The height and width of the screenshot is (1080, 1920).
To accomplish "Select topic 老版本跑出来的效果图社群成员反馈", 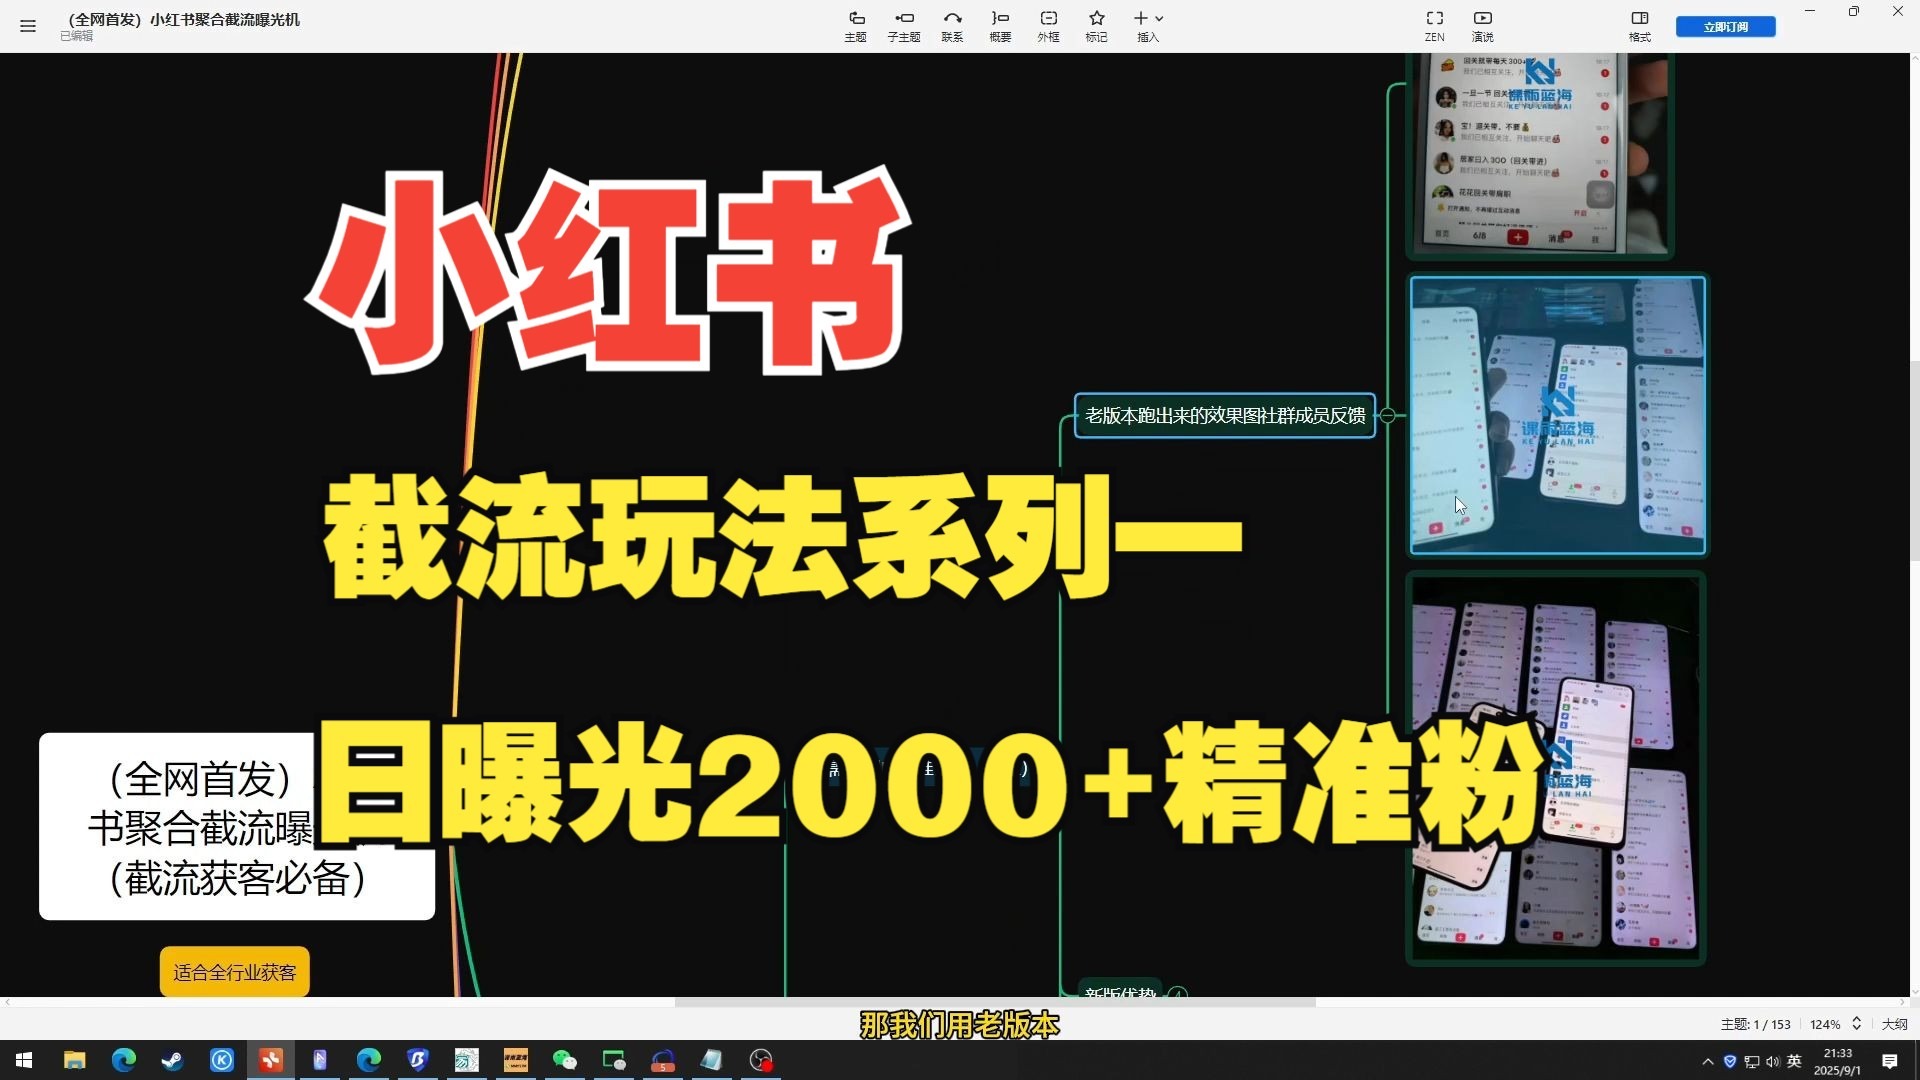I will pos(1225,416).
